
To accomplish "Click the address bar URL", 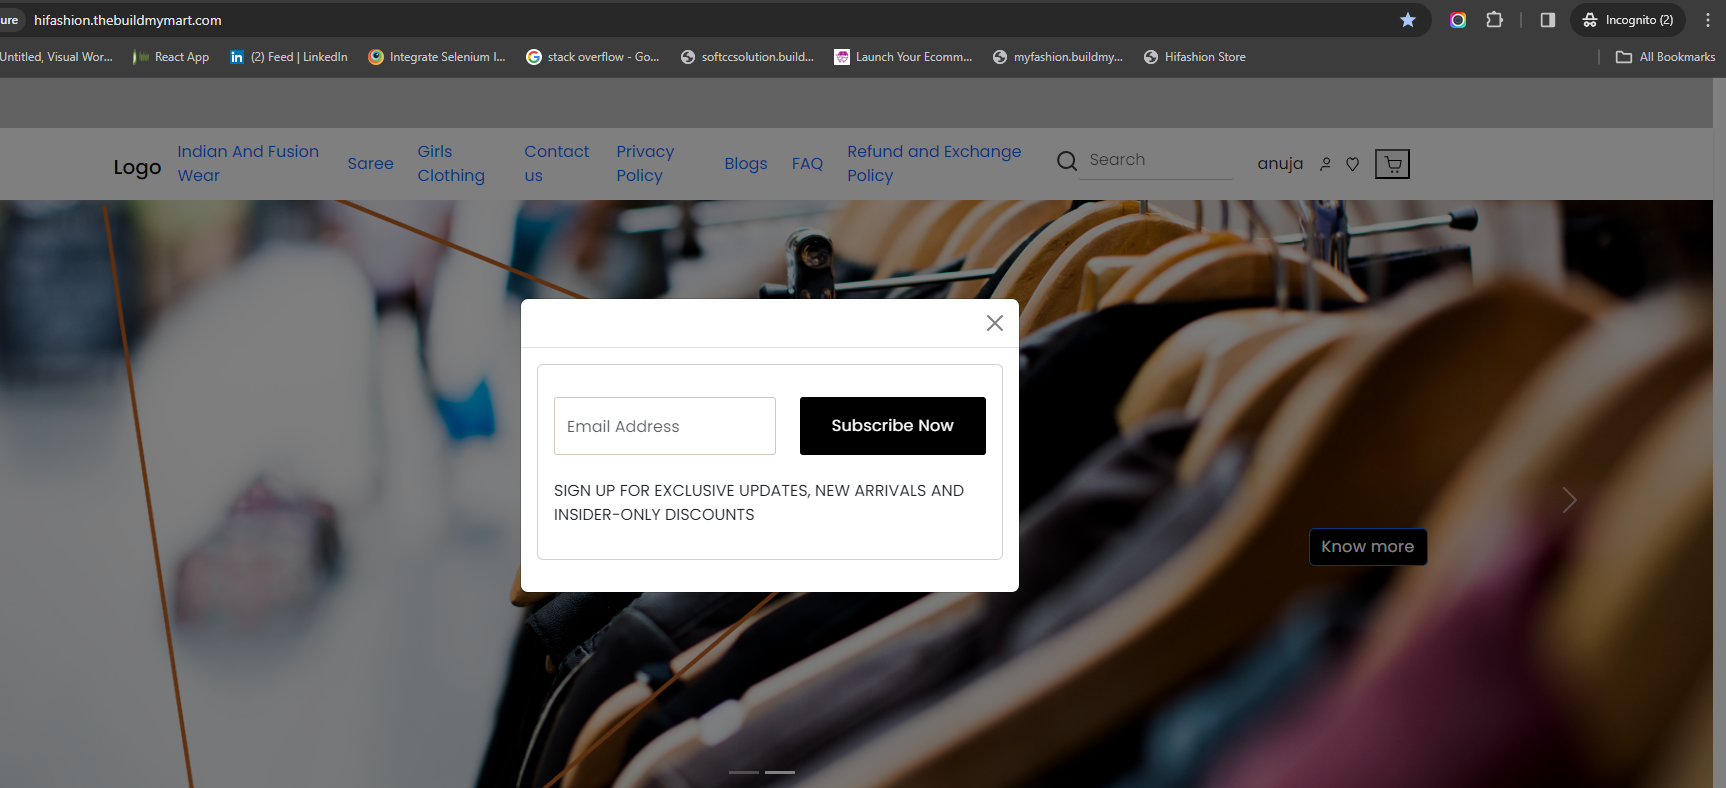I will pyautogui.click(x=128, y=20).
